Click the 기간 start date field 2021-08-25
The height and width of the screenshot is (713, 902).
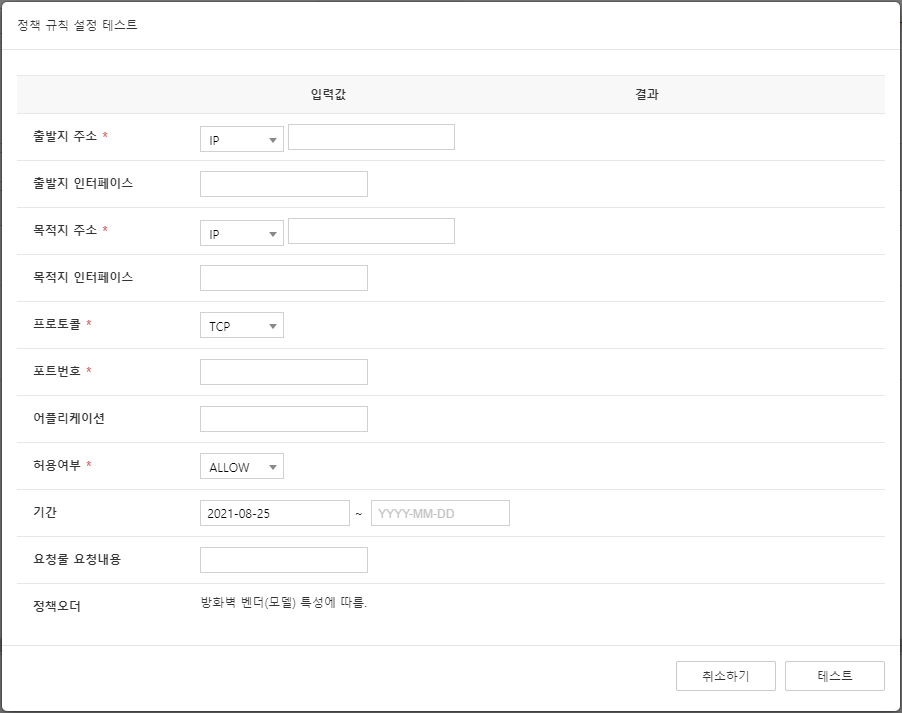click(x=274, y=513)
